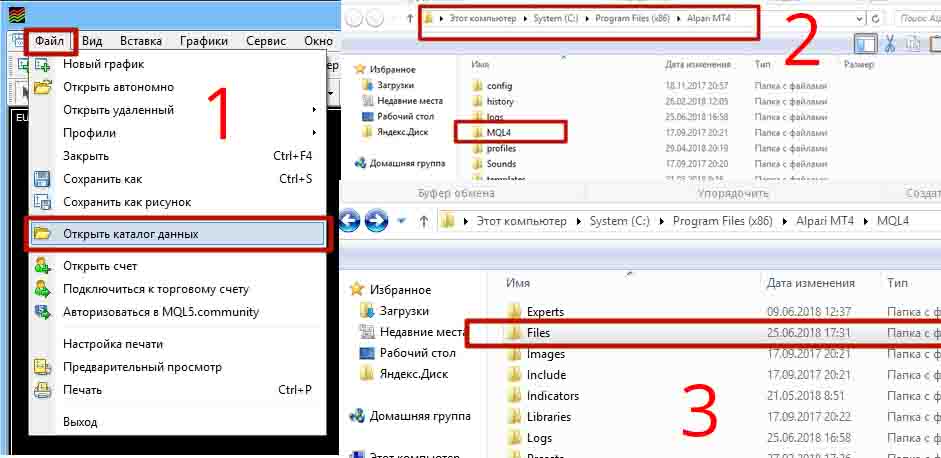Viewport: 941px width, 458px height.
Task: Click the Выход menu item
Action: pyautogui.click(x=80, y=422)
